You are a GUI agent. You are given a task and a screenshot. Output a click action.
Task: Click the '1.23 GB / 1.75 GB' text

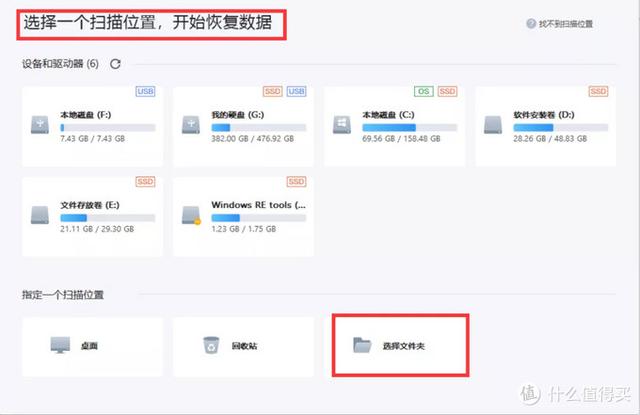[x=244, y=229]
